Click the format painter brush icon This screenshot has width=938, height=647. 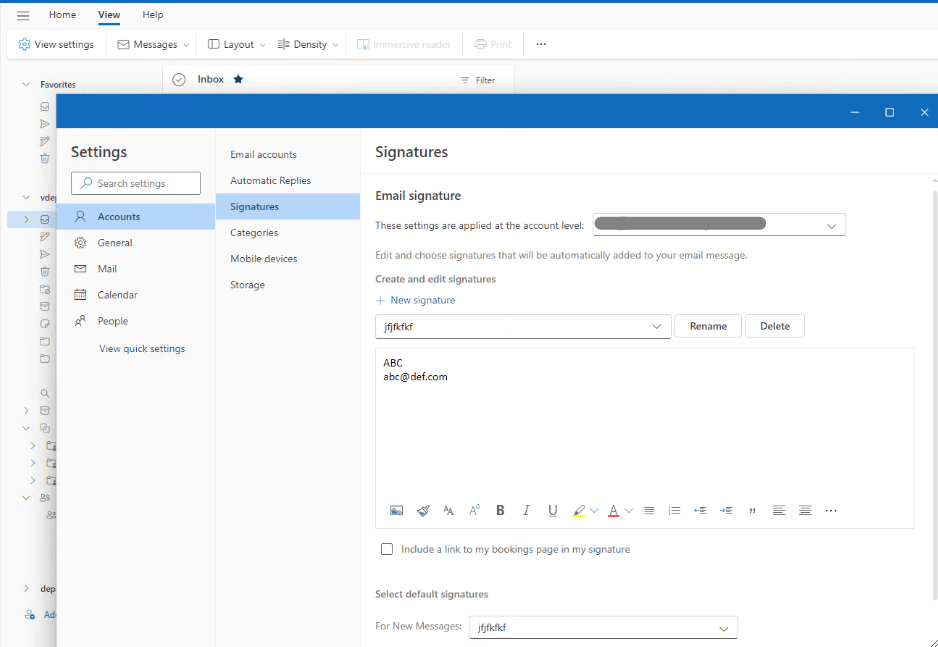(423, 511)
